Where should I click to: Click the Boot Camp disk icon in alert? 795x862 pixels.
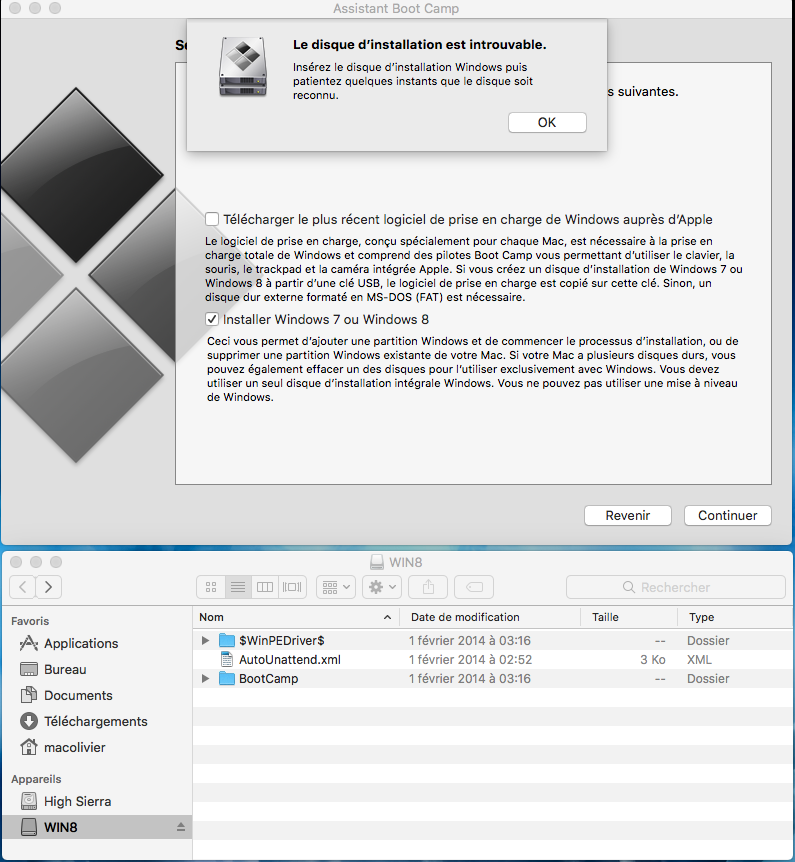click(242, 67)
